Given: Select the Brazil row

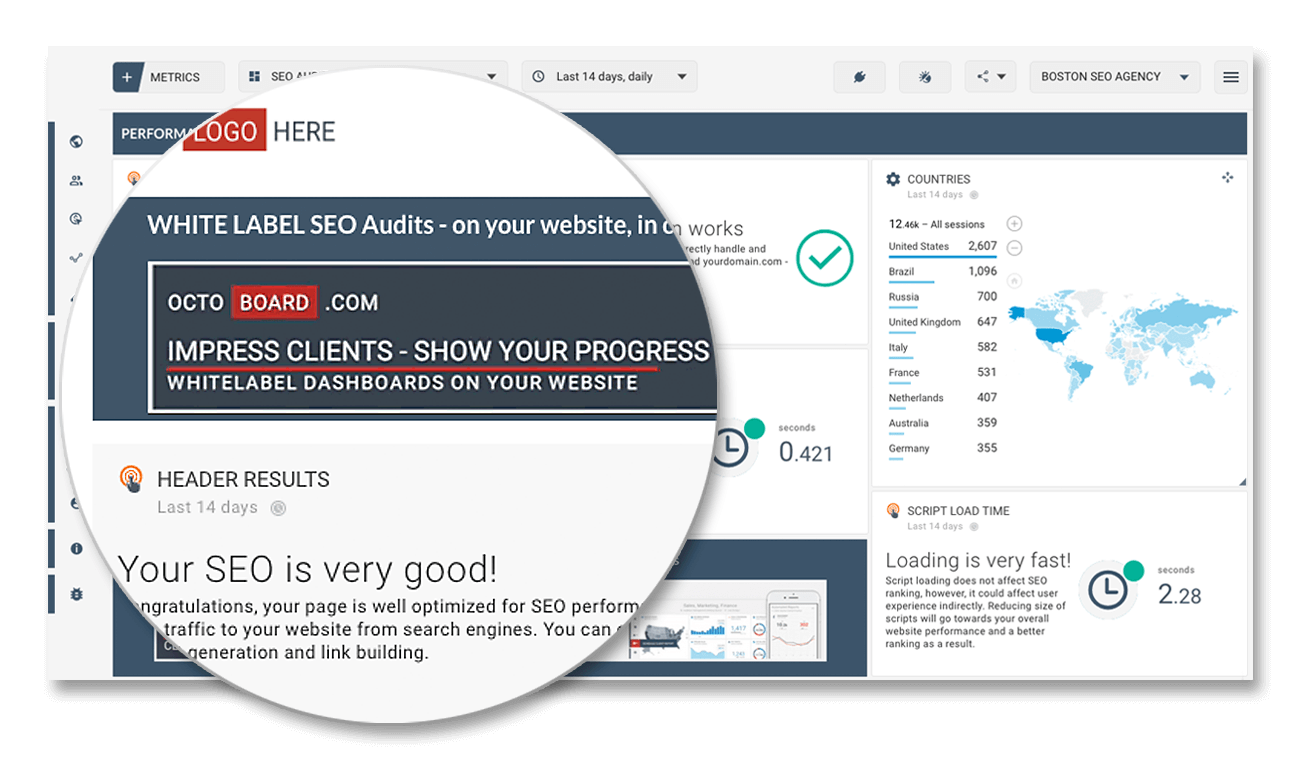Looking at the screenshot, I should 943,272.
